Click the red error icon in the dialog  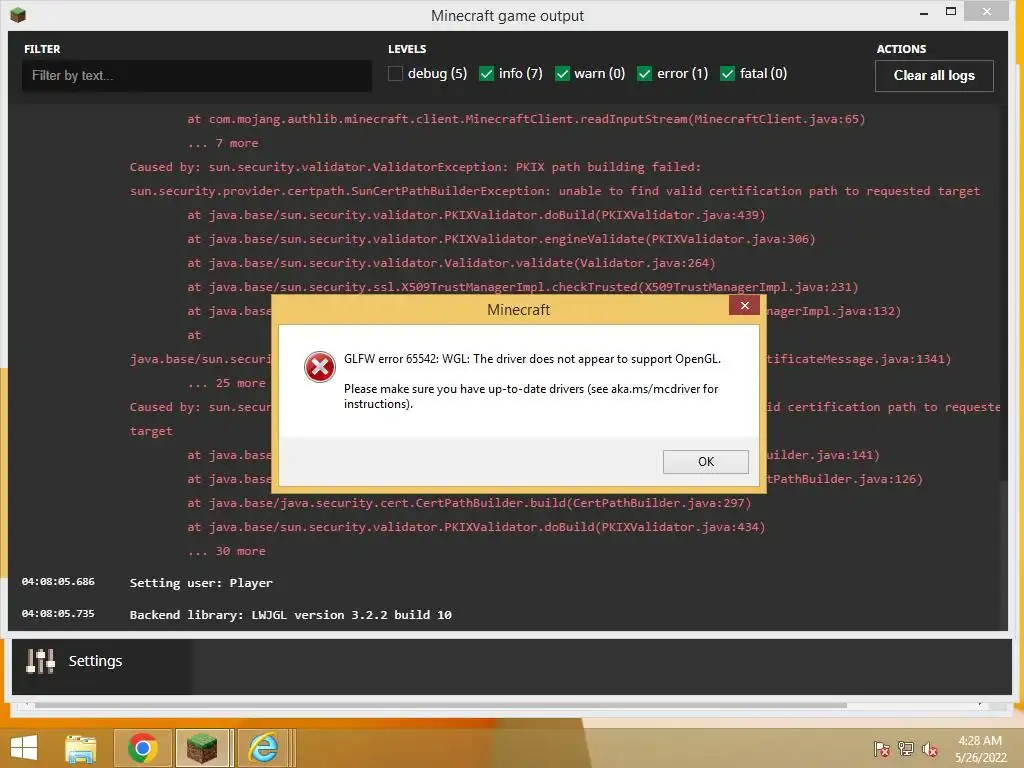click(x=320, y=367)
